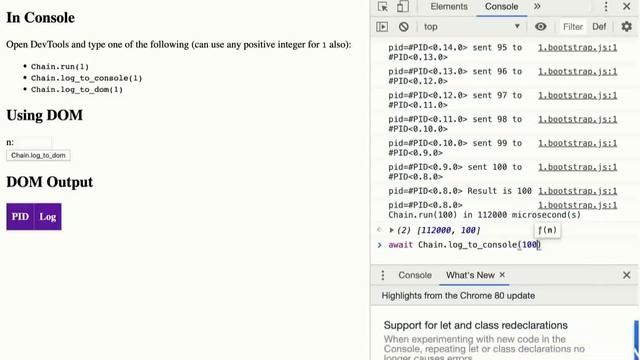Activate the inspect element picker icon
The width and height of the screenshot is (640, 360).
click(383, 7)
